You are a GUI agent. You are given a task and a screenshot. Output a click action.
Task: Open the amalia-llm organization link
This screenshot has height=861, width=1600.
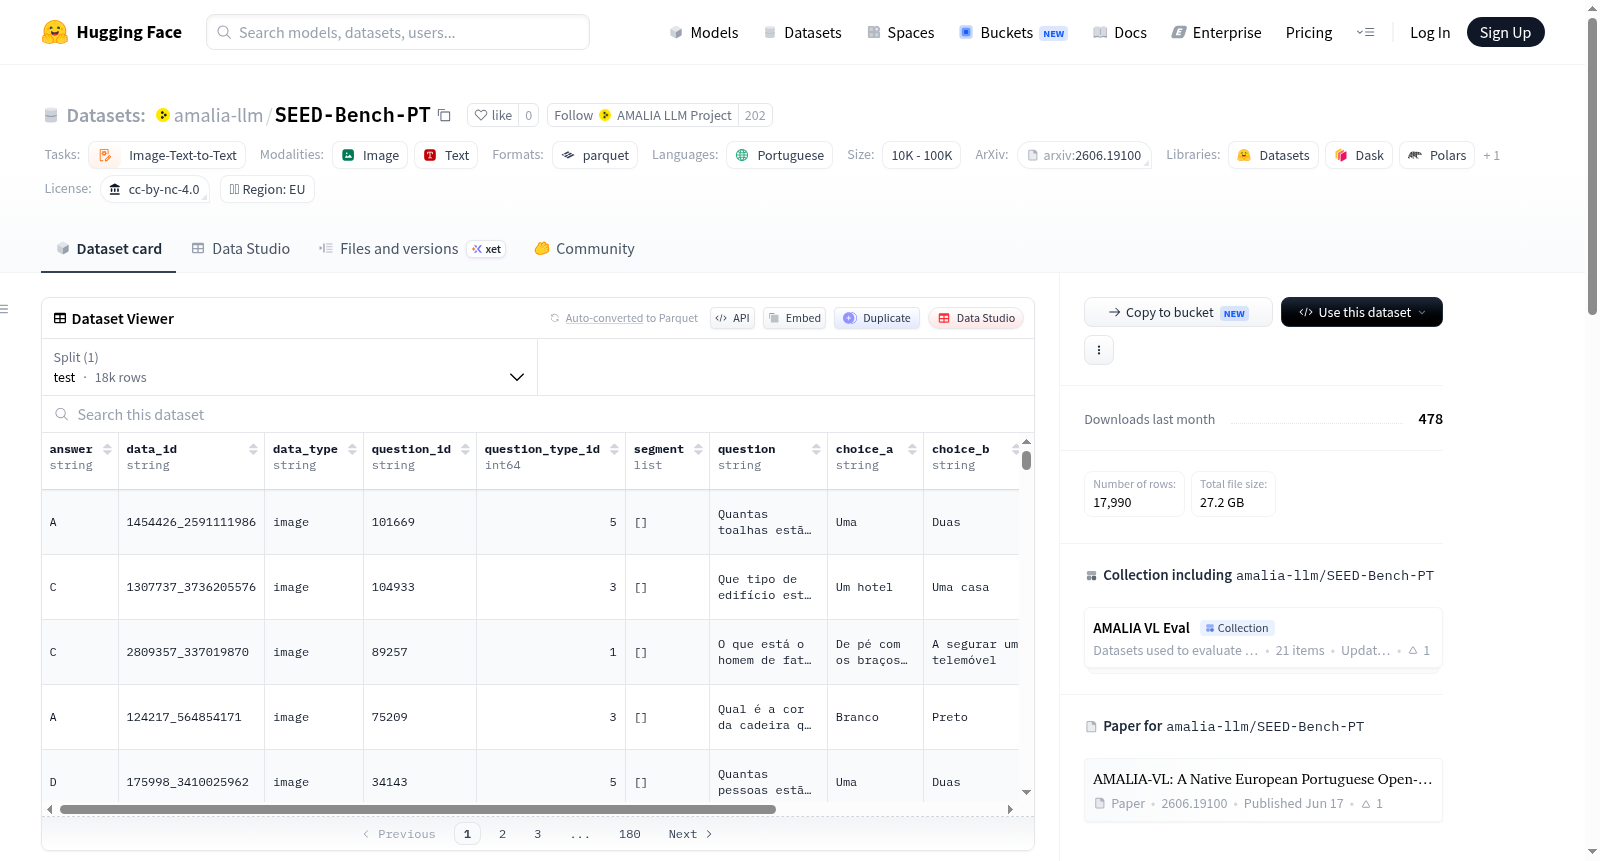point(218,115)
